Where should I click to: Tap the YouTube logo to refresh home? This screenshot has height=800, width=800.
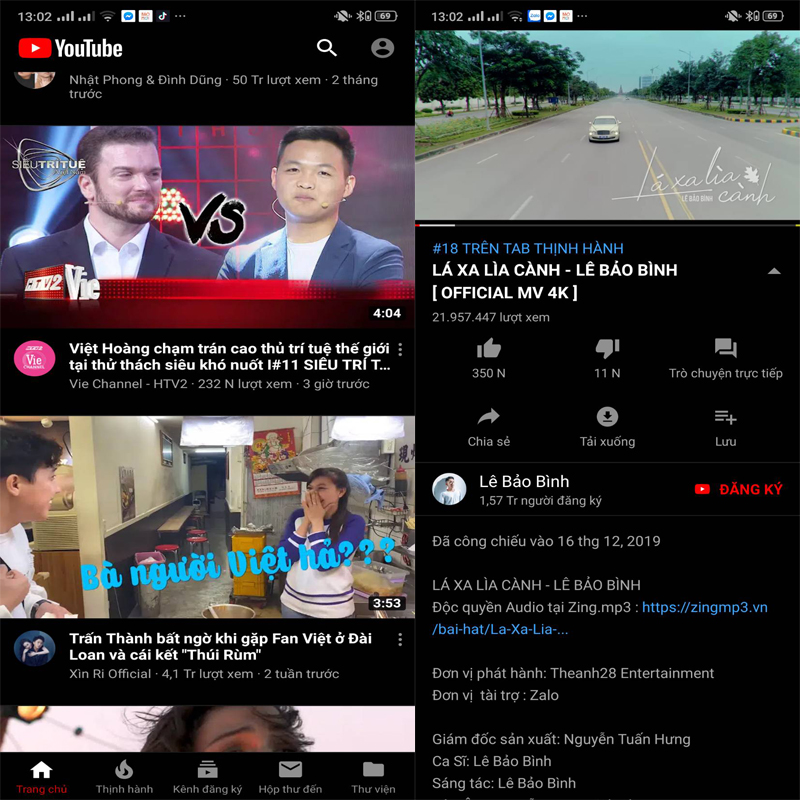pyautogui.click(x=70, y=47)
